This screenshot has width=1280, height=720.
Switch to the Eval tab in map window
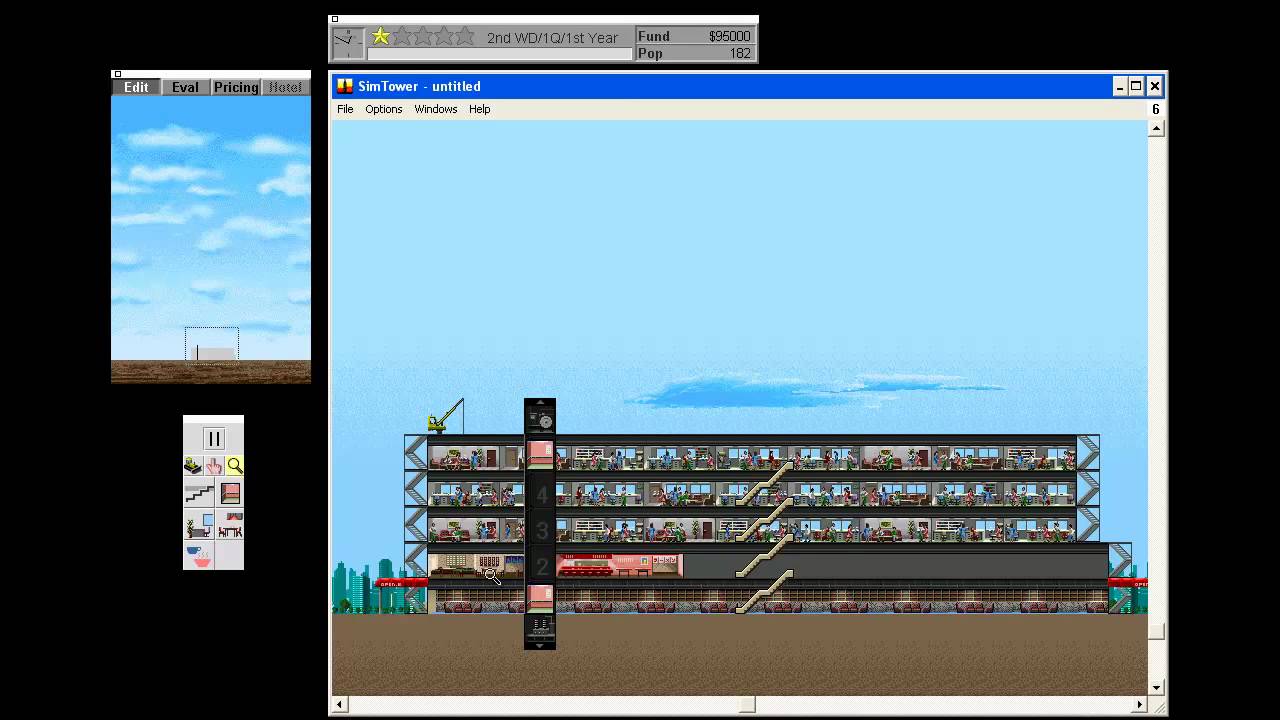point(185,87)
